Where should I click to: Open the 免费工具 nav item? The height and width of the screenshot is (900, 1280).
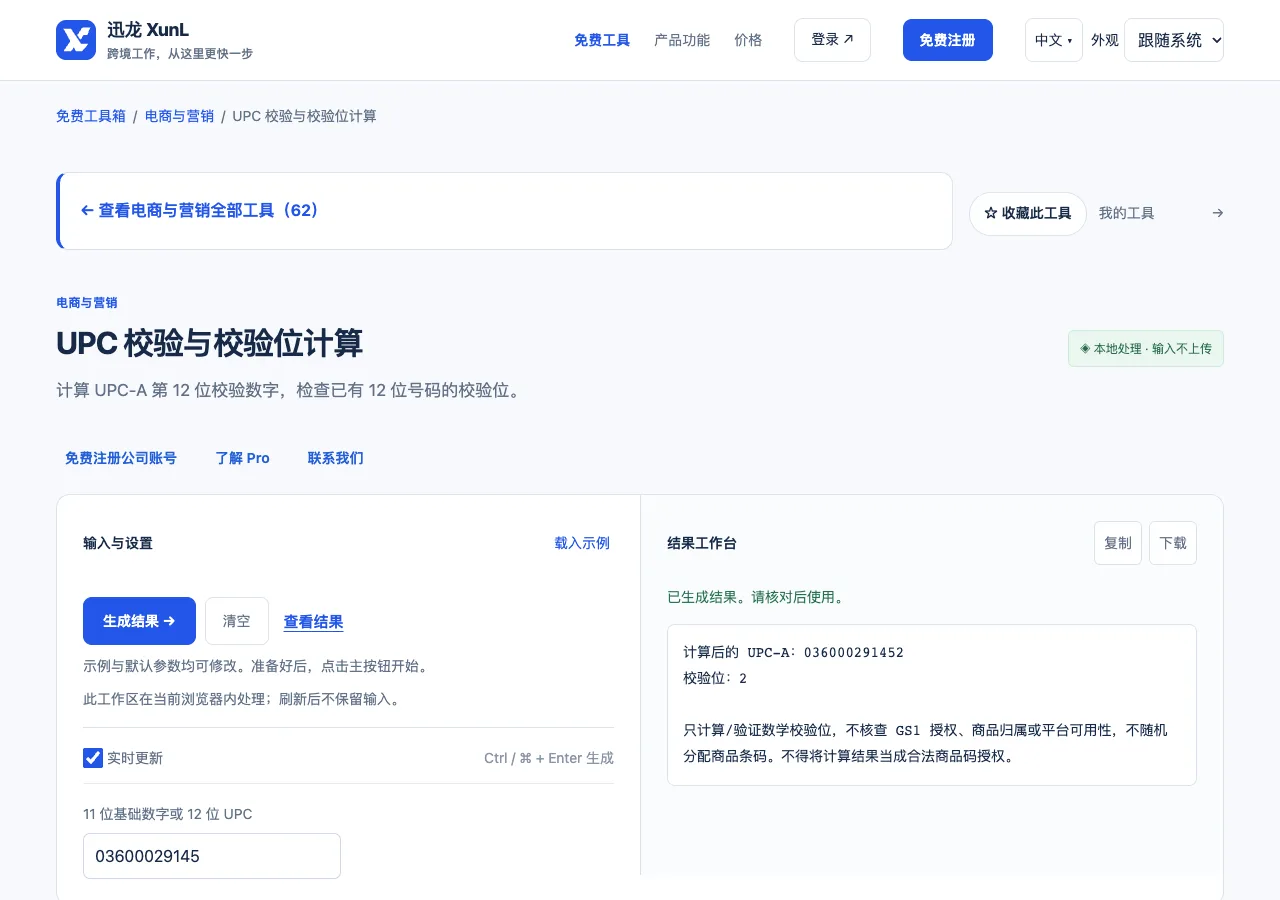[602, 40]
